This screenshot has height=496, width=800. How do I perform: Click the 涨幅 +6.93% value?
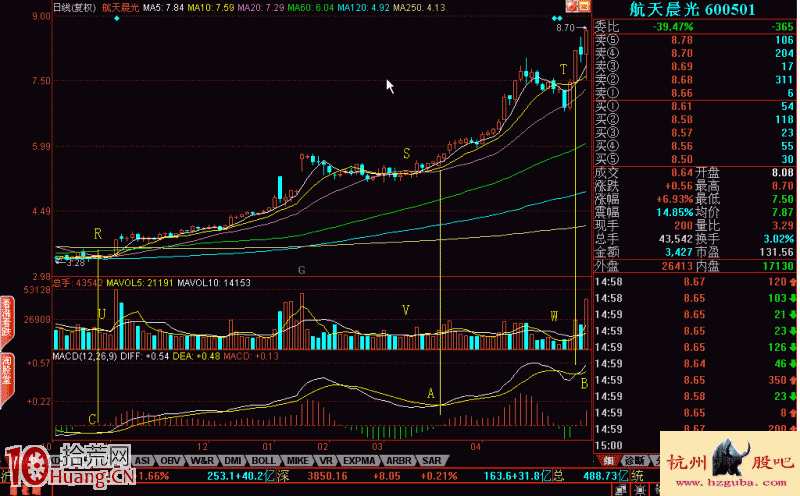point(674,199)
